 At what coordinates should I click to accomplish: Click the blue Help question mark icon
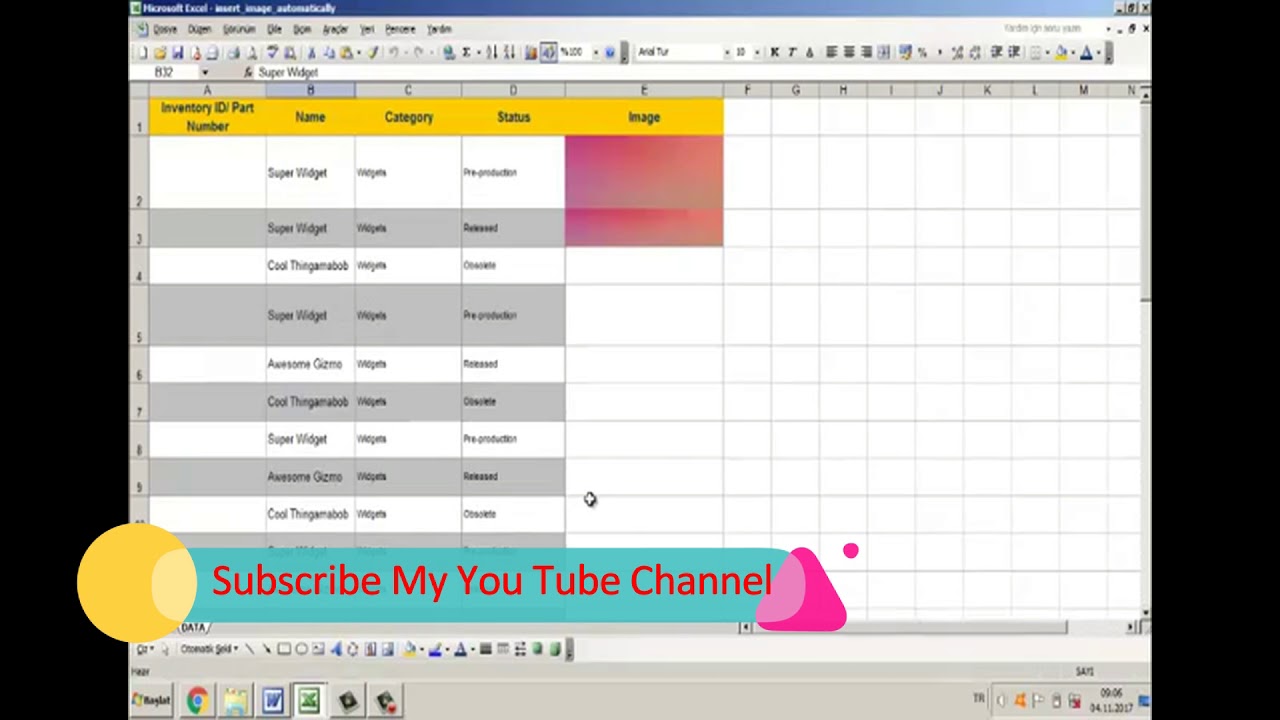click(610, 52)
